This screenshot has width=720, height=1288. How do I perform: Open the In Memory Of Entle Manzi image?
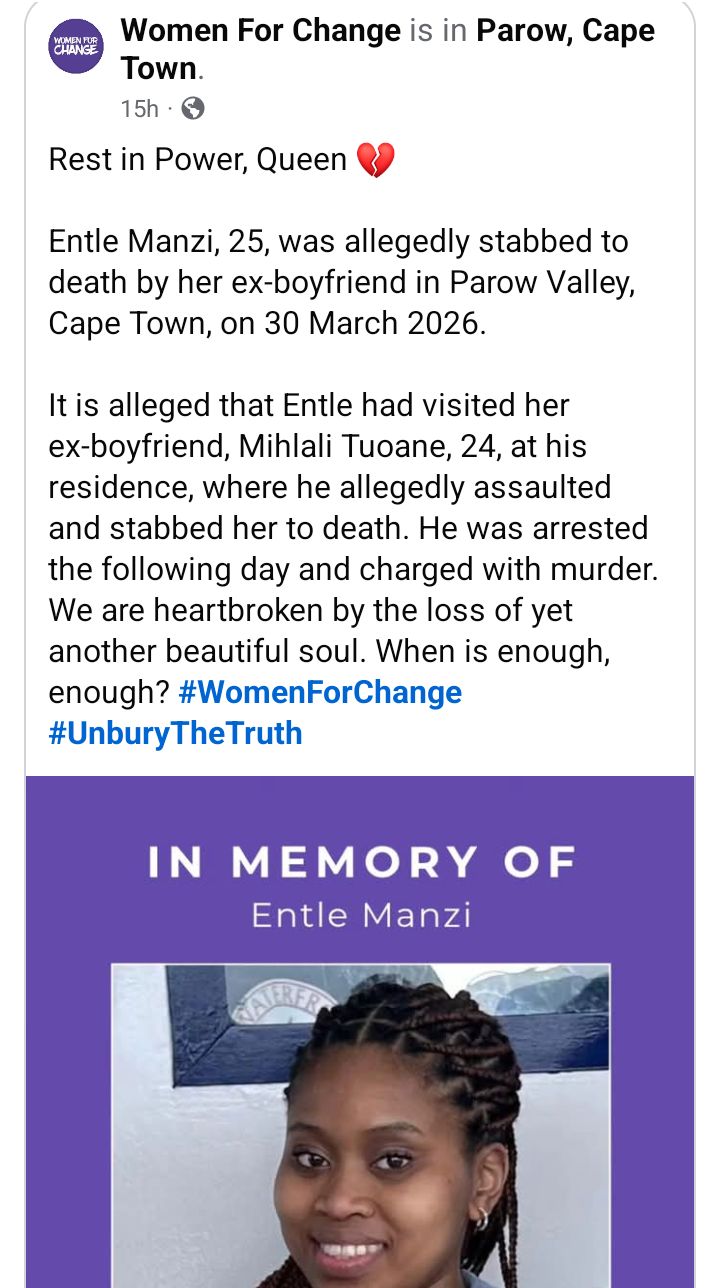(360, 1030)
